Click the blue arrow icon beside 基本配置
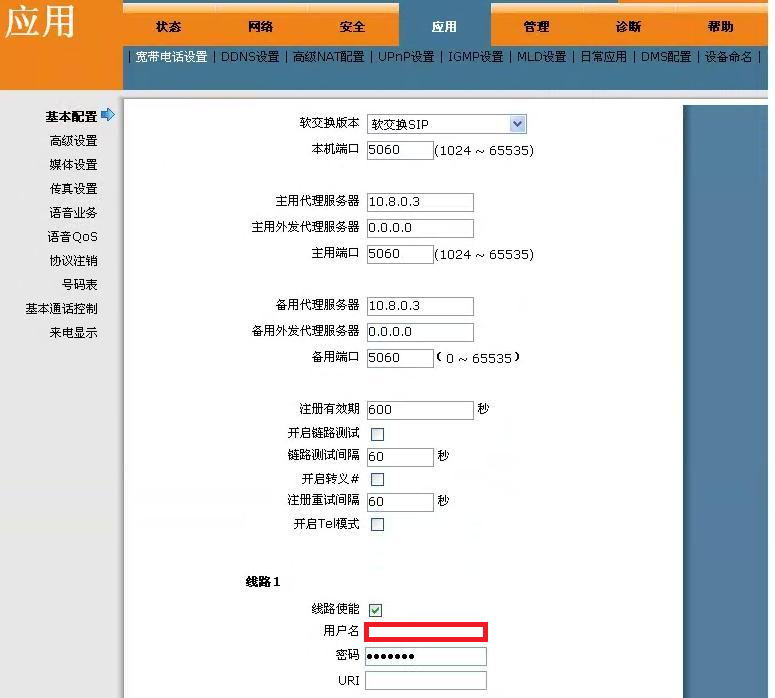775x698 pixels. pos(108,115)
